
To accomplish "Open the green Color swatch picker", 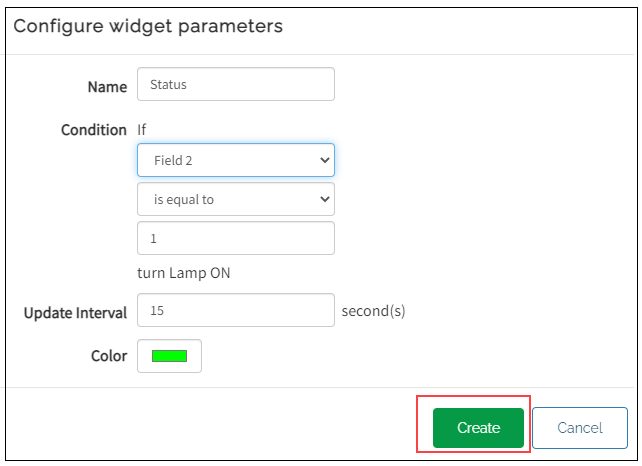I will [169, 356].
